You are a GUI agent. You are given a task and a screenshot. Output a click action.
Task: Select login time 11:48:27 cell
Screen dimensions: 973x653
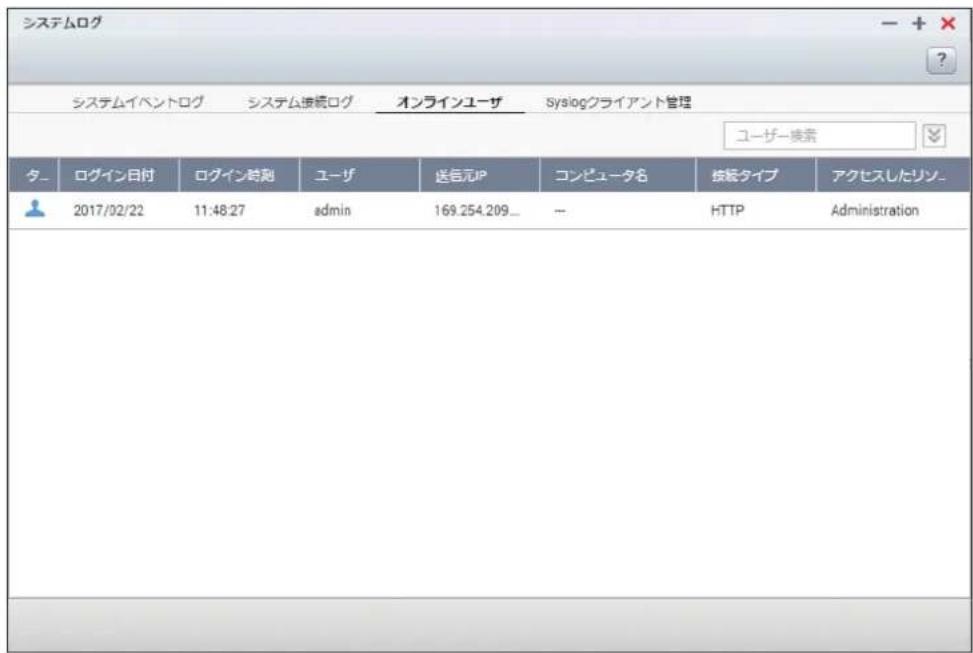(x=219, y=210)
